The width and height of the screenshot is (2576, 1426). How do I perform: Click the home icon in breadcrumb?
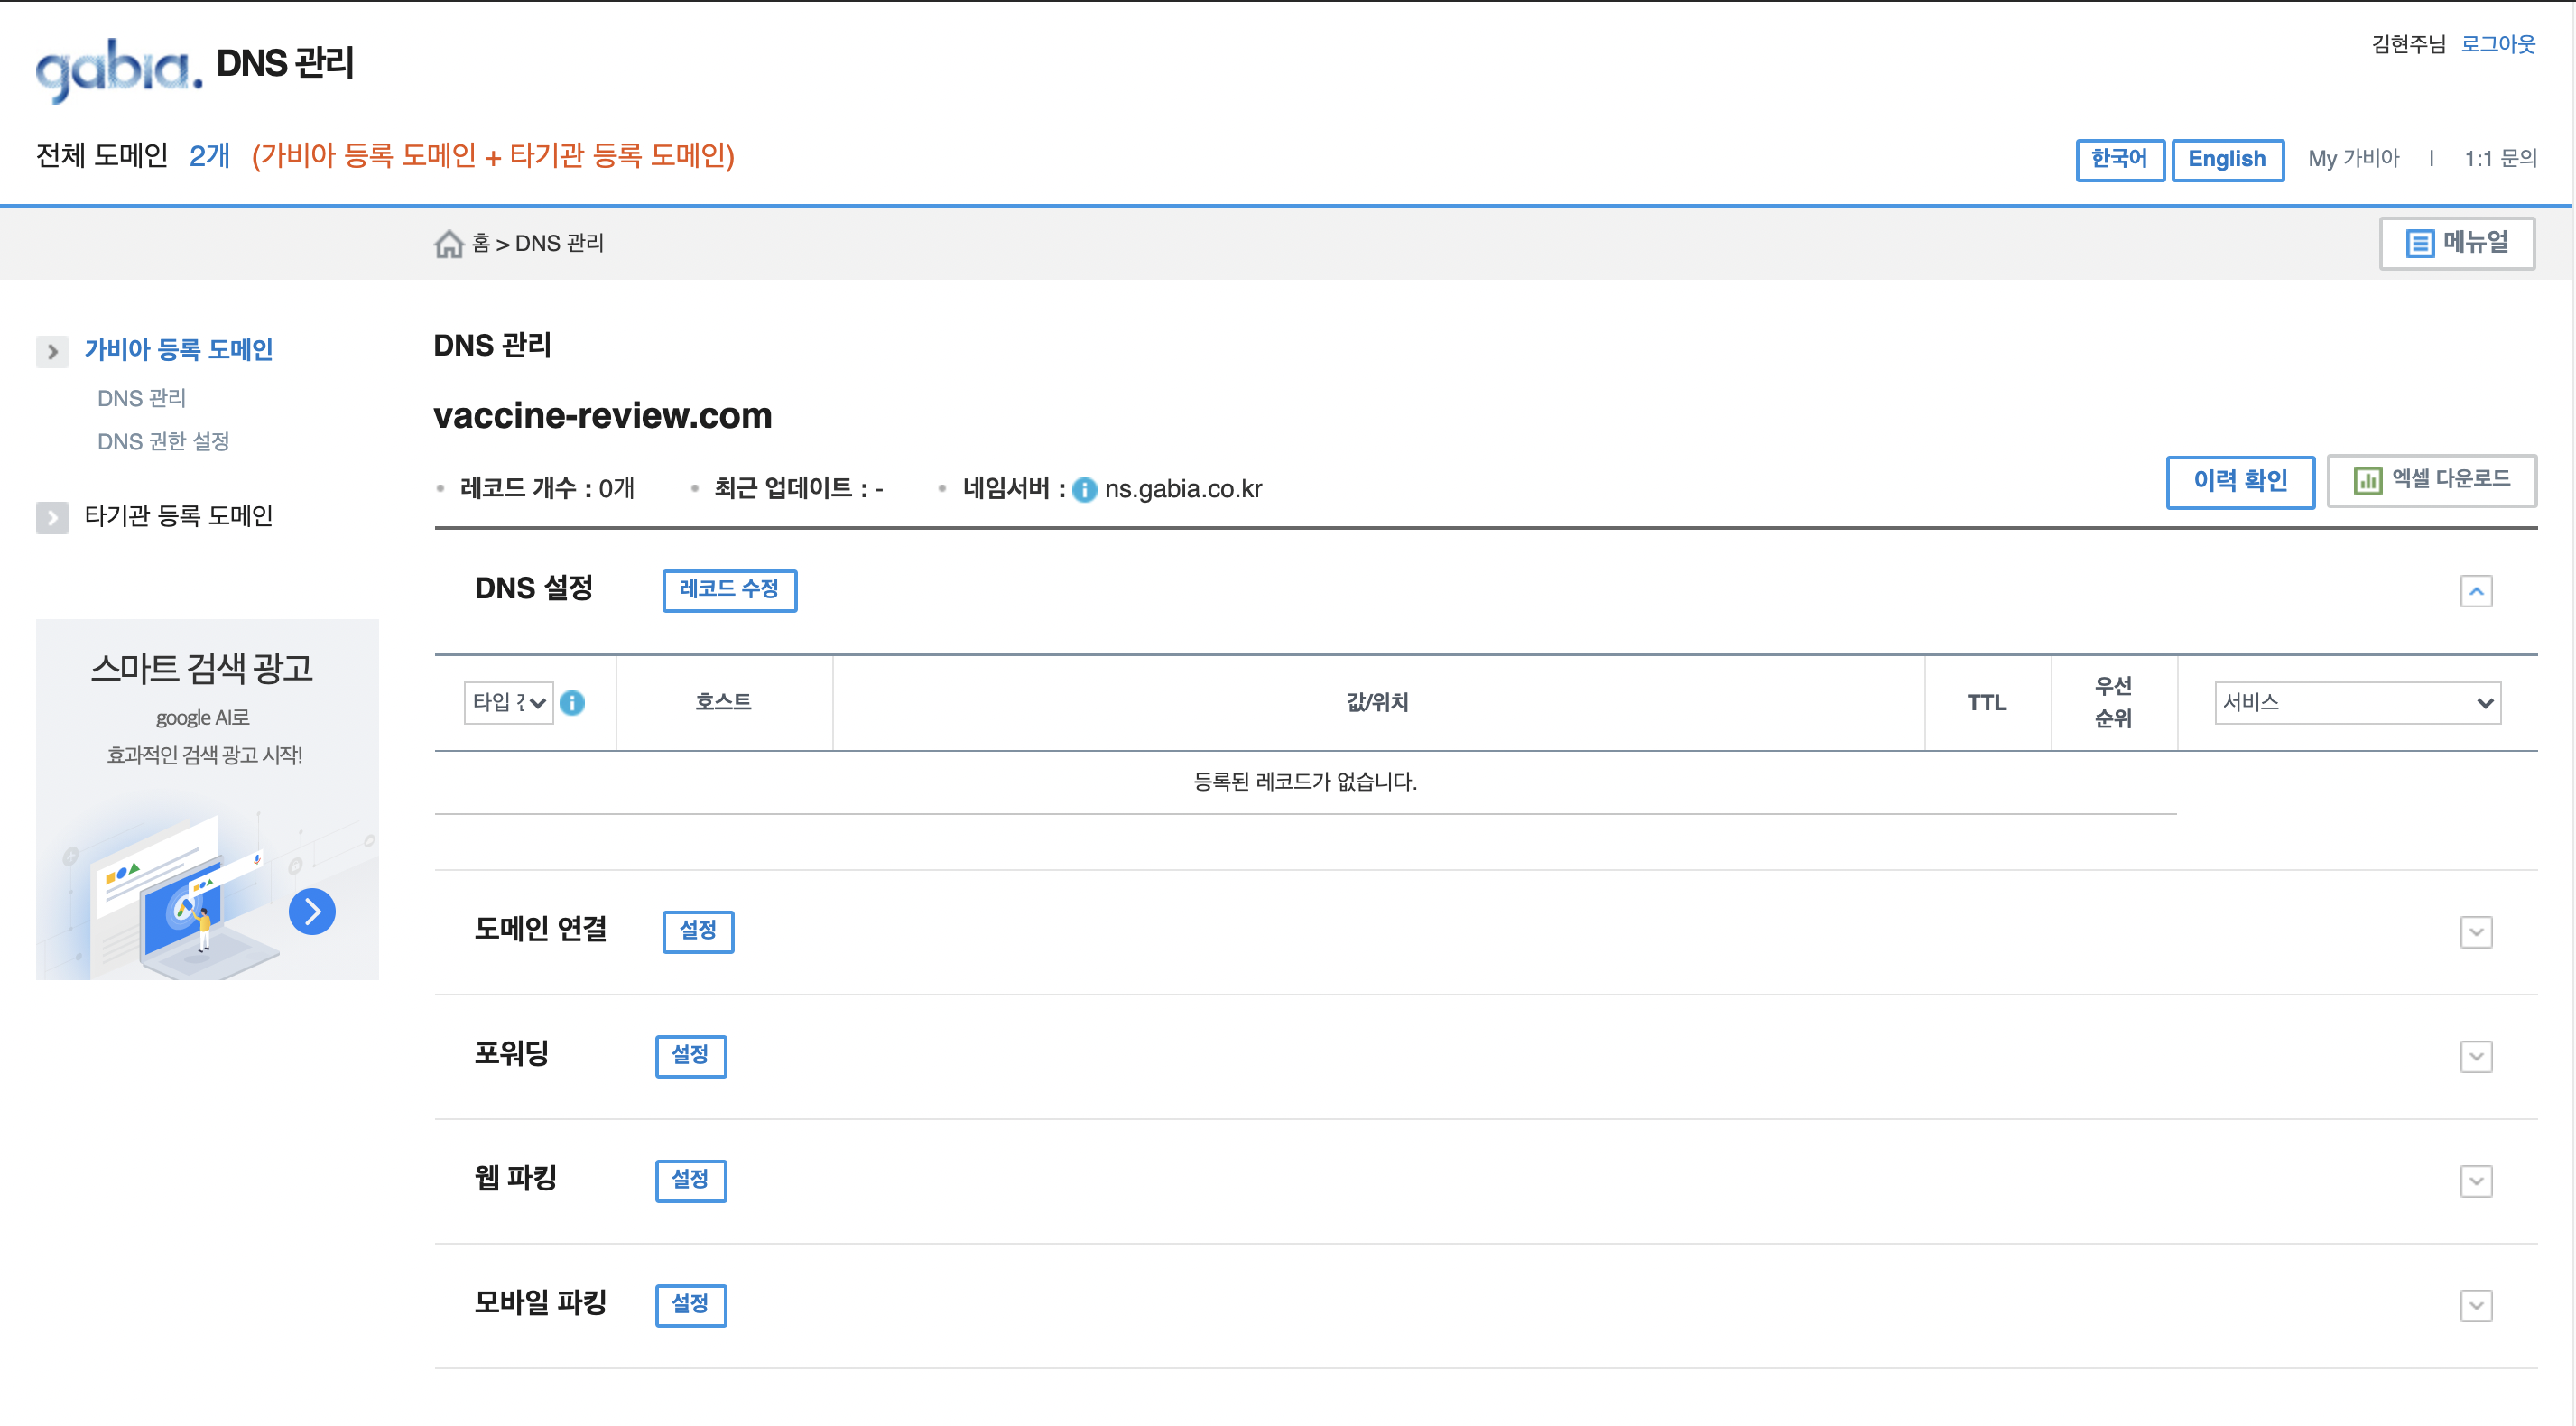[448, 243]
